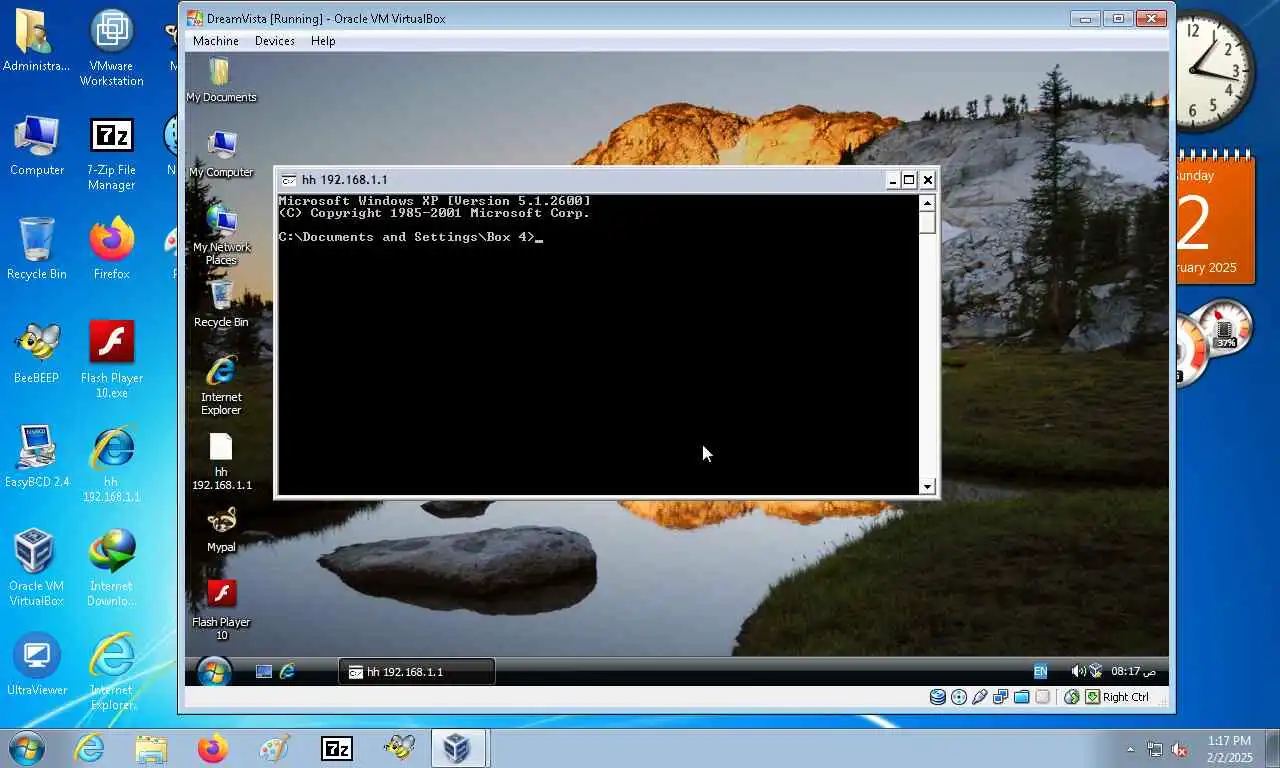Click the command prompt title bar icon

coord(289,180)
